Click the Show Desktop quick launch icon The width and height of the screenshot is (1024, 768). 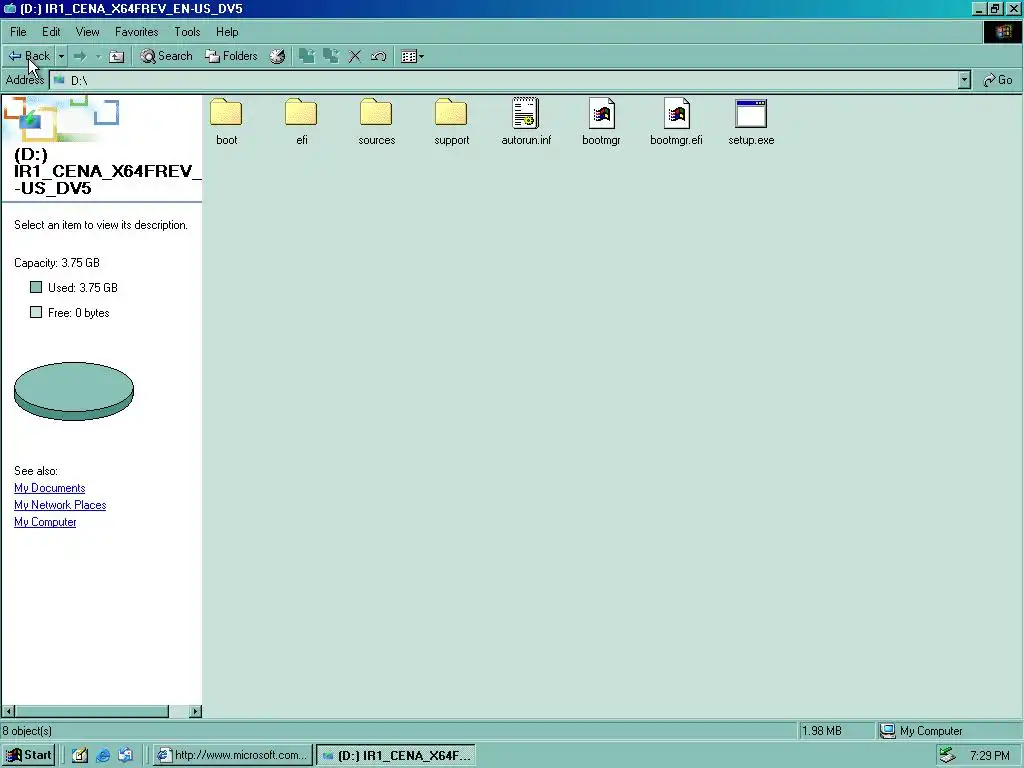[80, 755]
